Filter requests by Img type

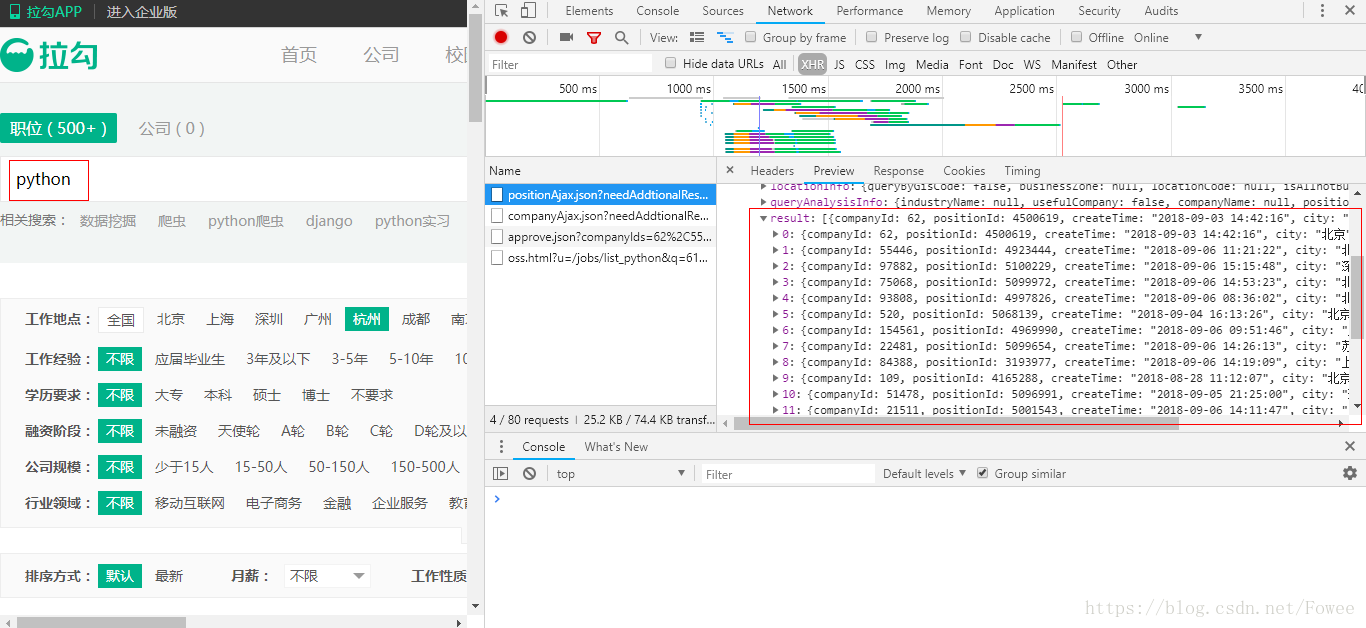pyautogui.click(x=895, y=64)
